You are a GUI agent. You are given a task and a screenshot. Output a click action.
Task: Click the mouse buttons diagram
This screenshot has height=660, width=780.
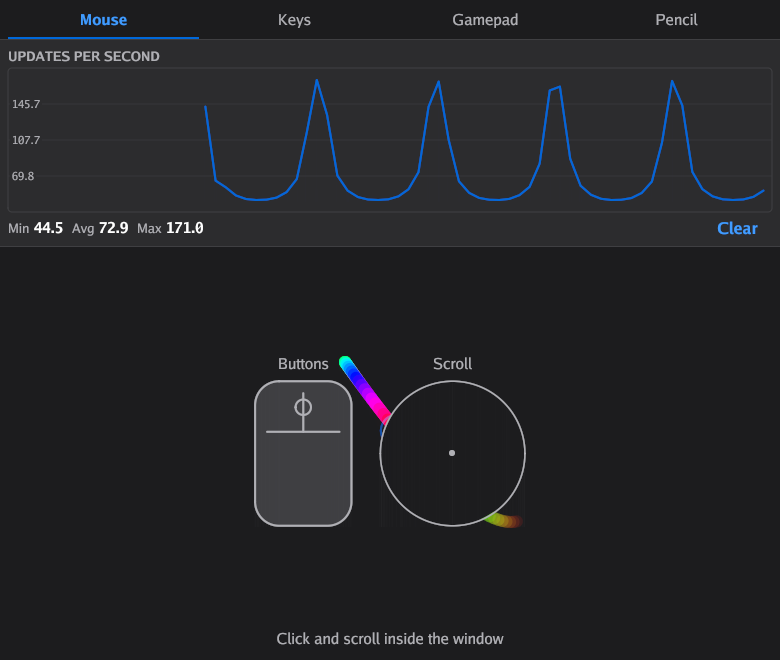click(x=303, y=453)
